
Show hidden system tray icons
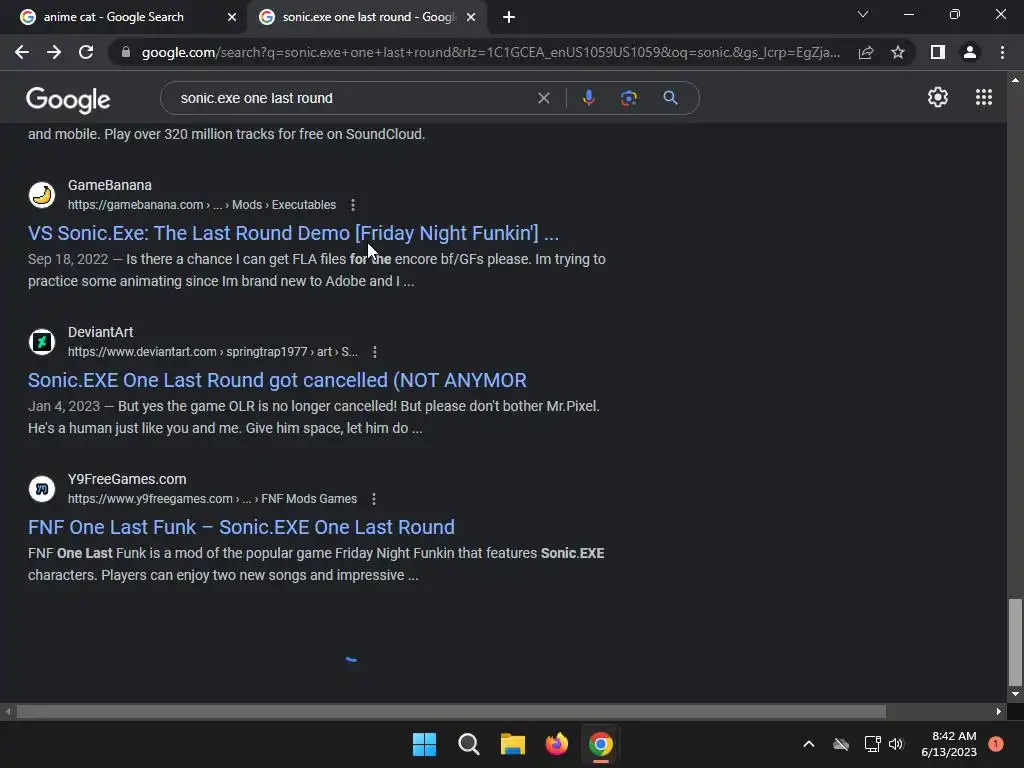(808, 744)
